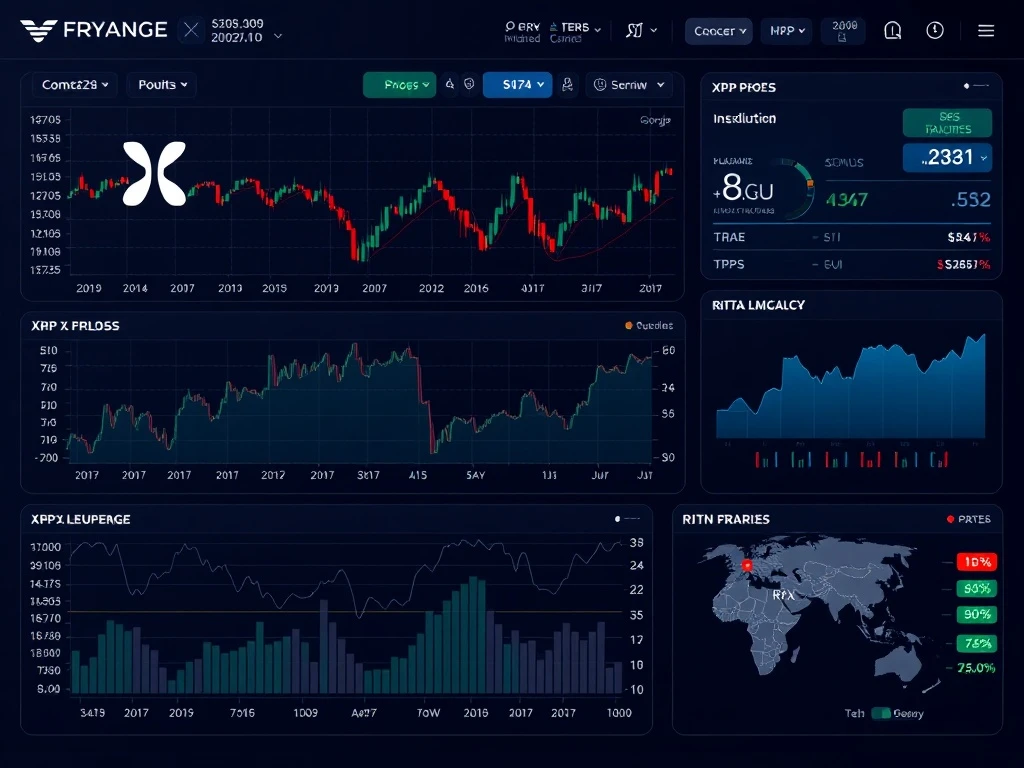Toggle the XPP PfOES panel switch
This screenshot has height=768, width=1024.
[x=977, y=86]
